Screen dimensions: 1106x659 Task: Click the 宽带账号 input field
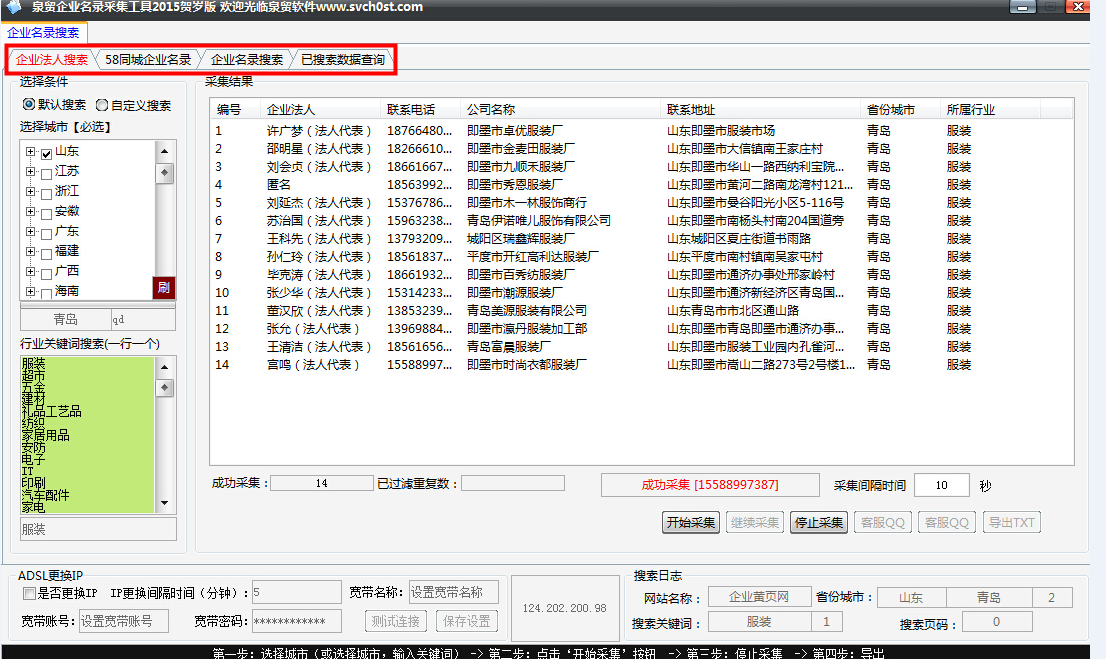[x=123, y=622]
